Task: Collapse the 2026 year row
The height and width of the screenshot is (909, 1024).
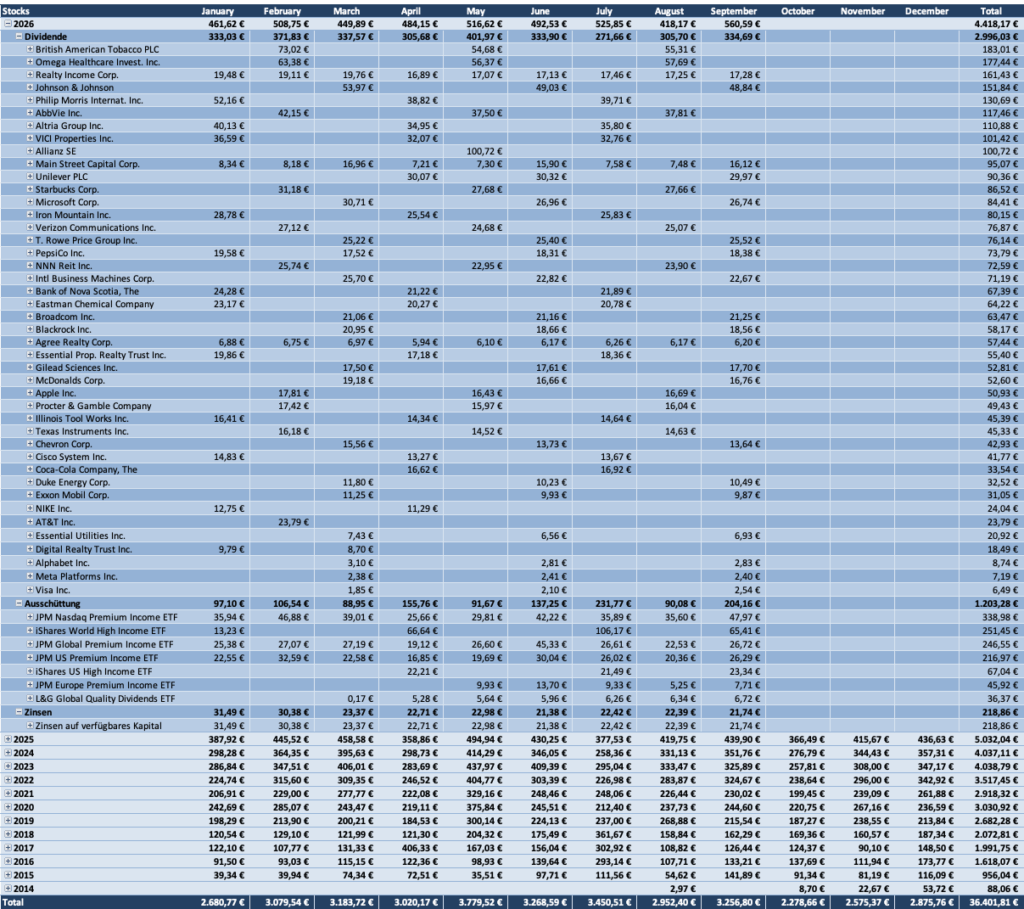Action: [8, 24]
